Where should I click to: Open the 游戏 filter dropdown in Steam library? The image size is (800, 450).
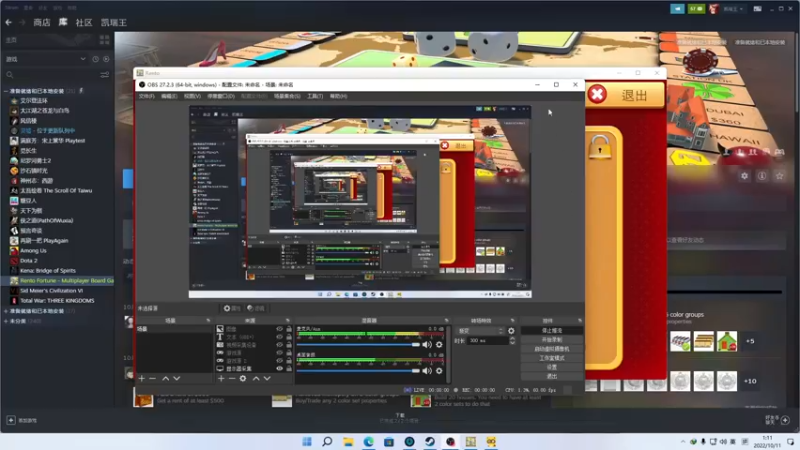46,59
